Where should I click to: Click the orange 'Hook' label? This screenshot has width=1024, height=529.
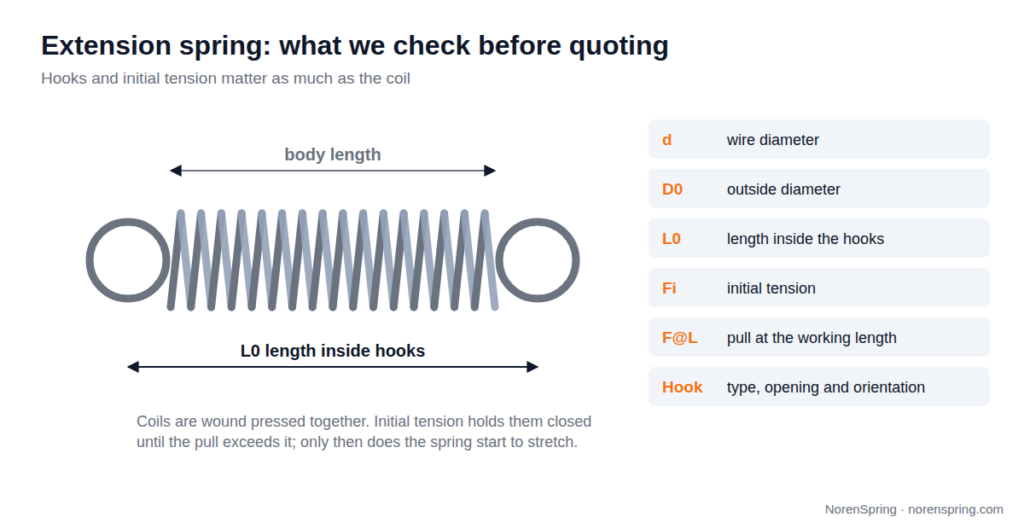(682, 387)
